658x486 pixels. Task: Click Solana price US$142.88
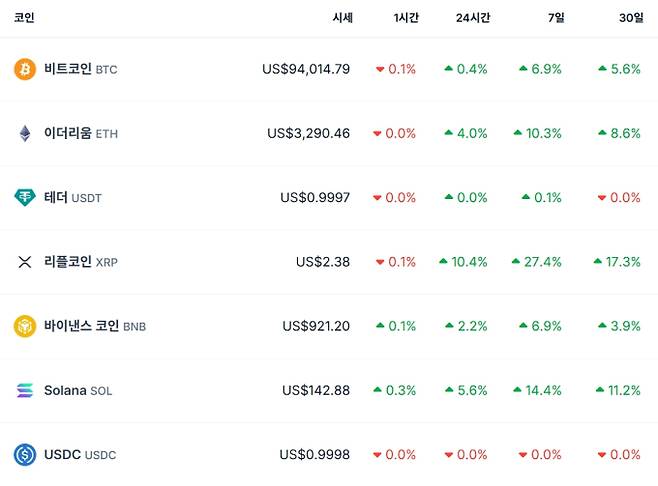316,390
